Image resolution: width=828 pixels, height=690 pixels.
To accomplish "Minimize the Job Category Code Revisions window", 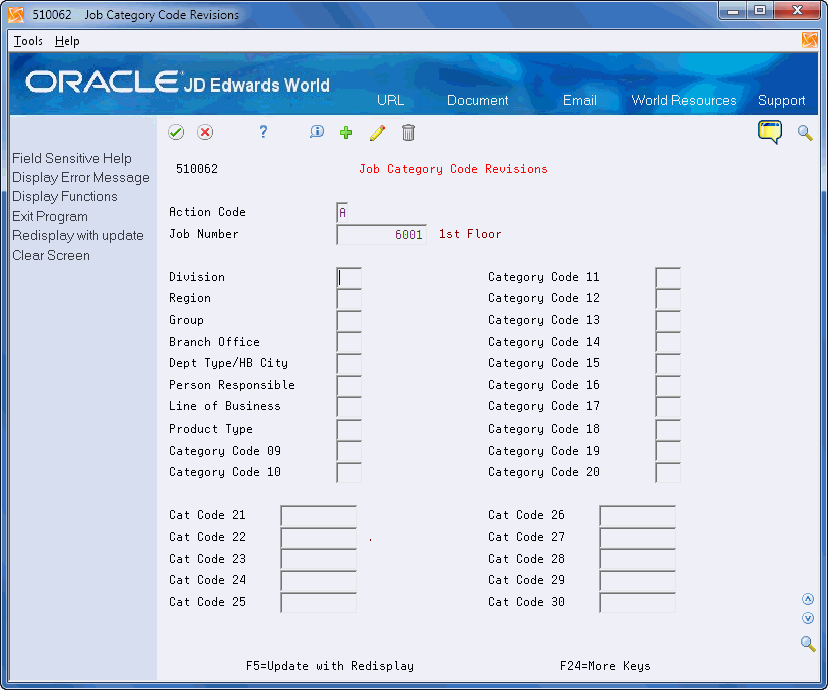I will [x=733, y=11].
